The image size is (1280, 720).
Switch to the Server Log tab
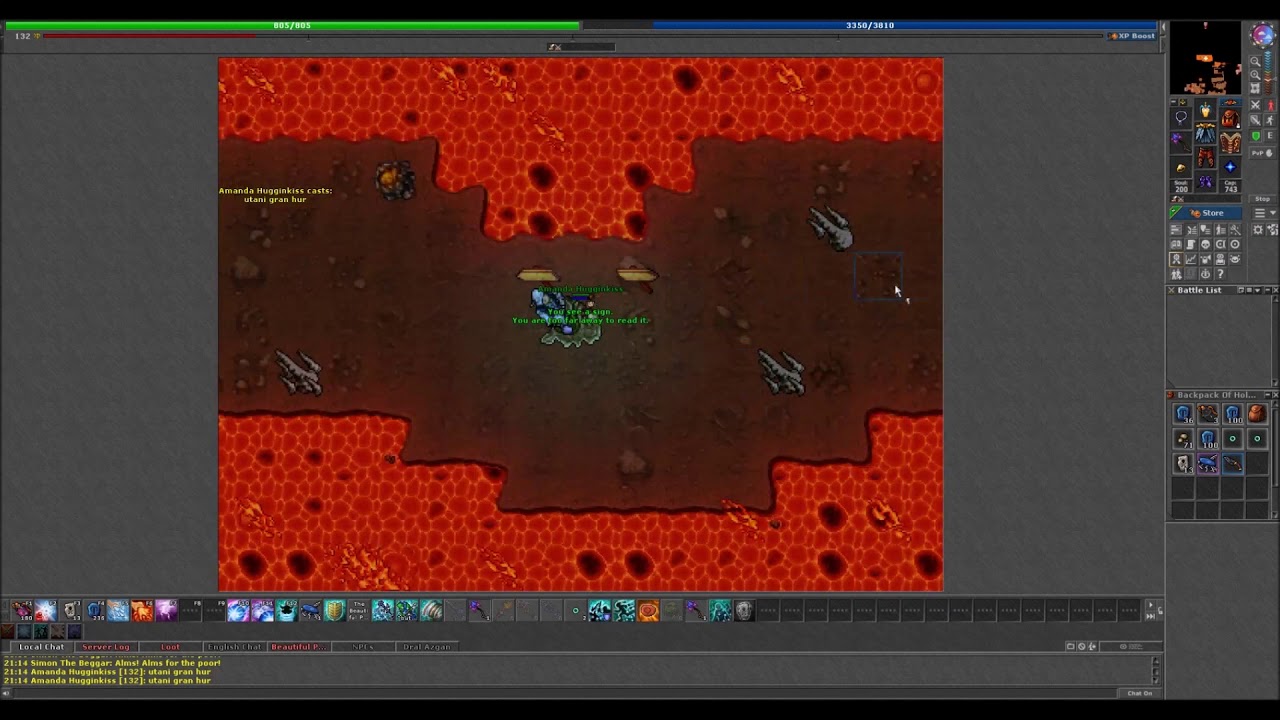pos(106,647)
